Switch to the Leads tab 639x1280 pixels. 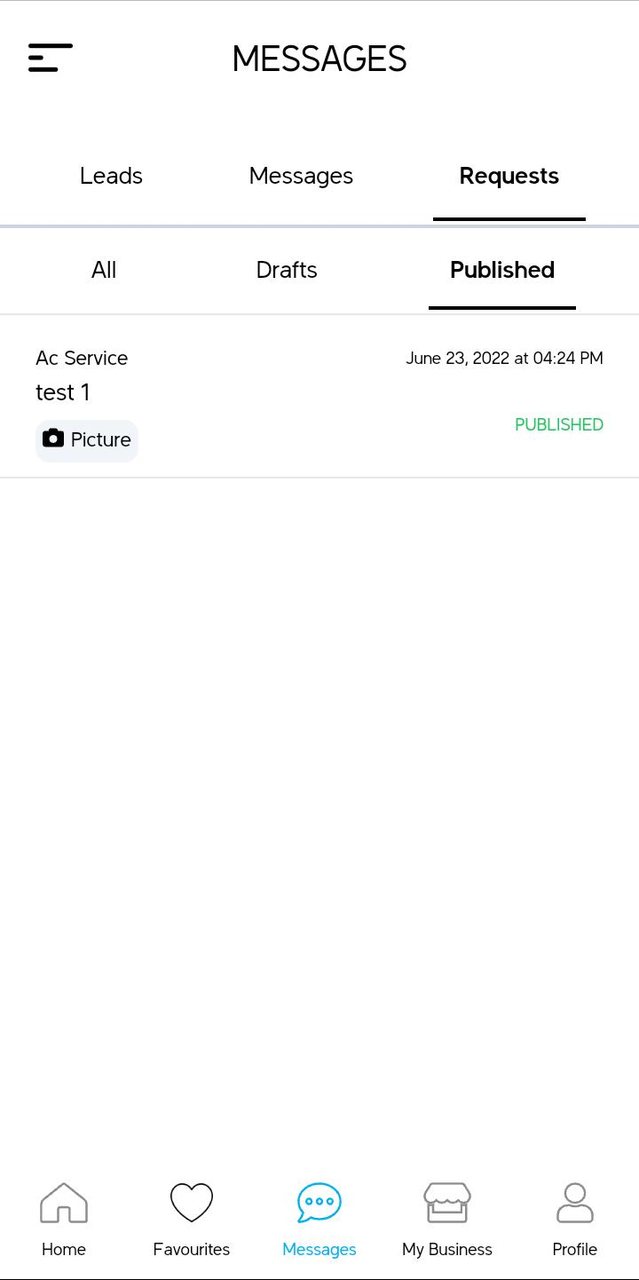[x=110, y=176]
